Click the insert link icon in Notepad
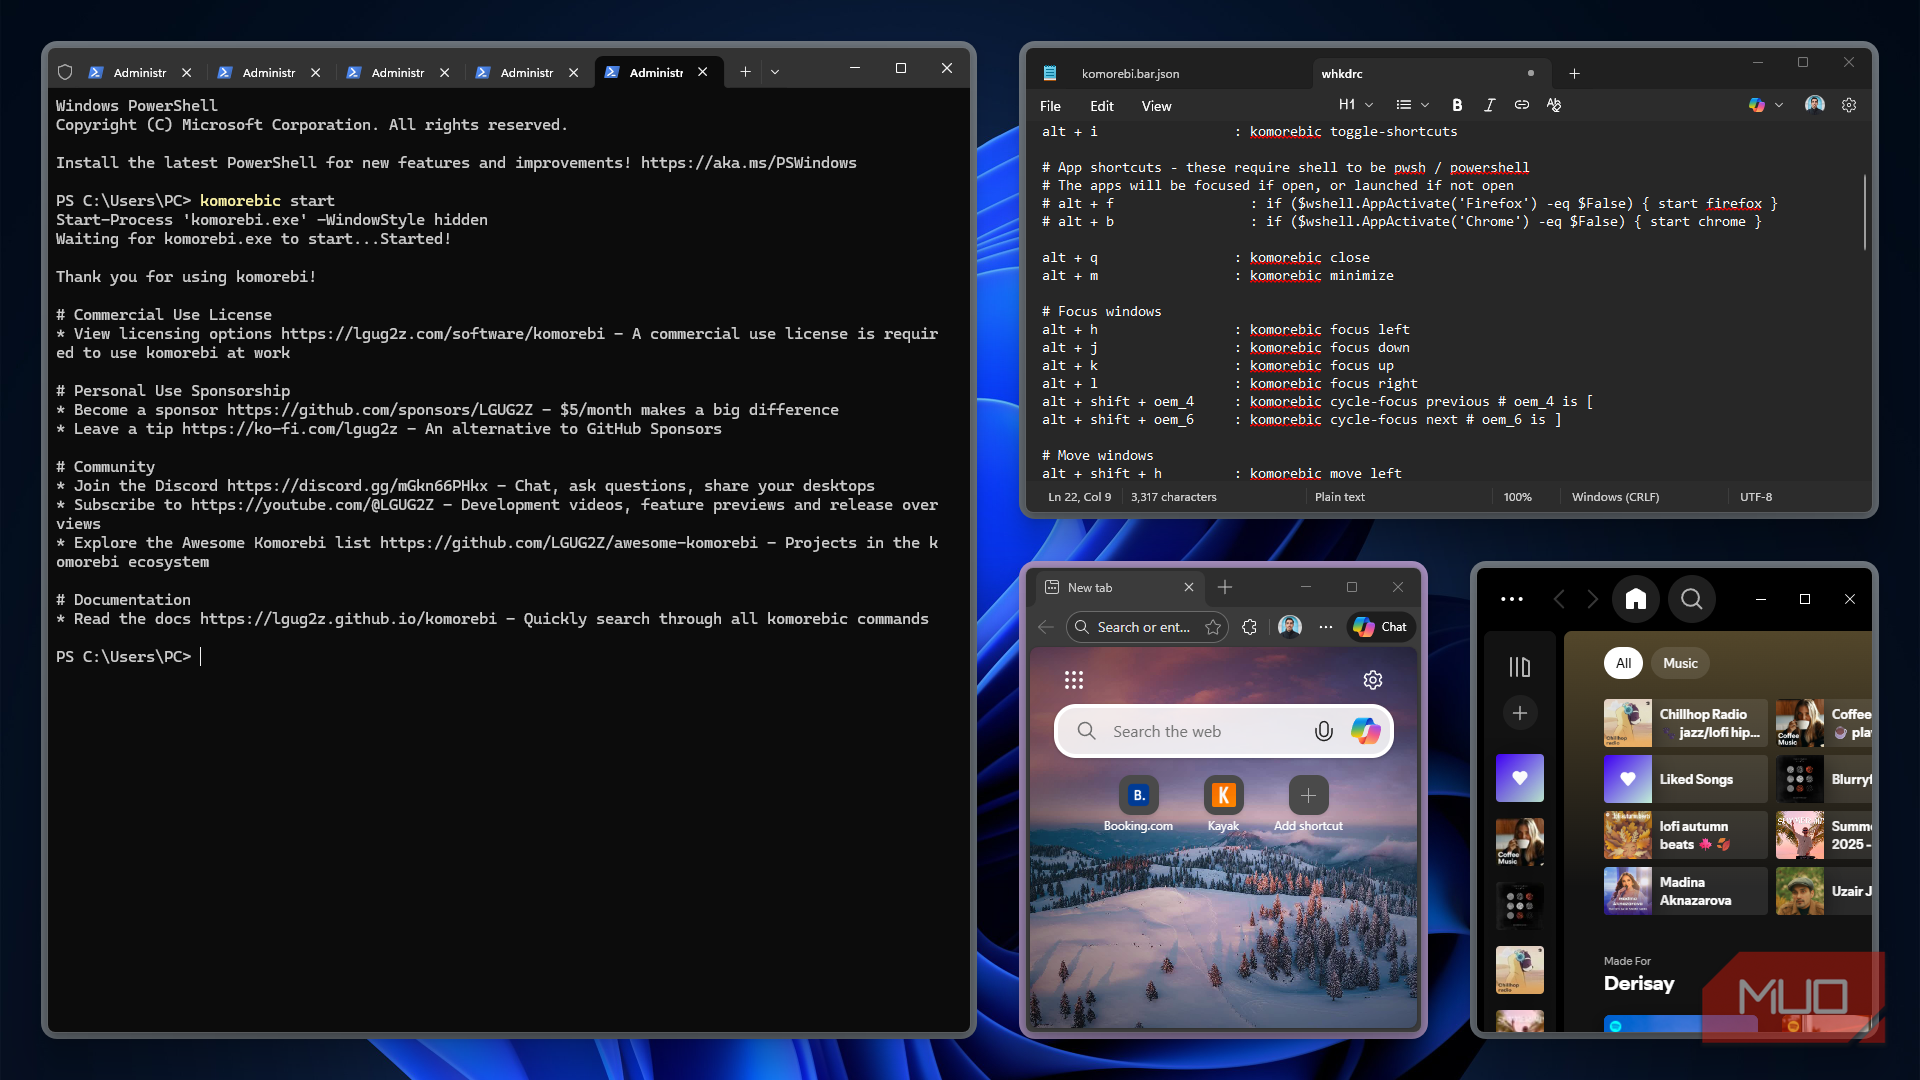Image resolution: width=1920 pixels, height=1080 pixels. [x=1521, y=105]
